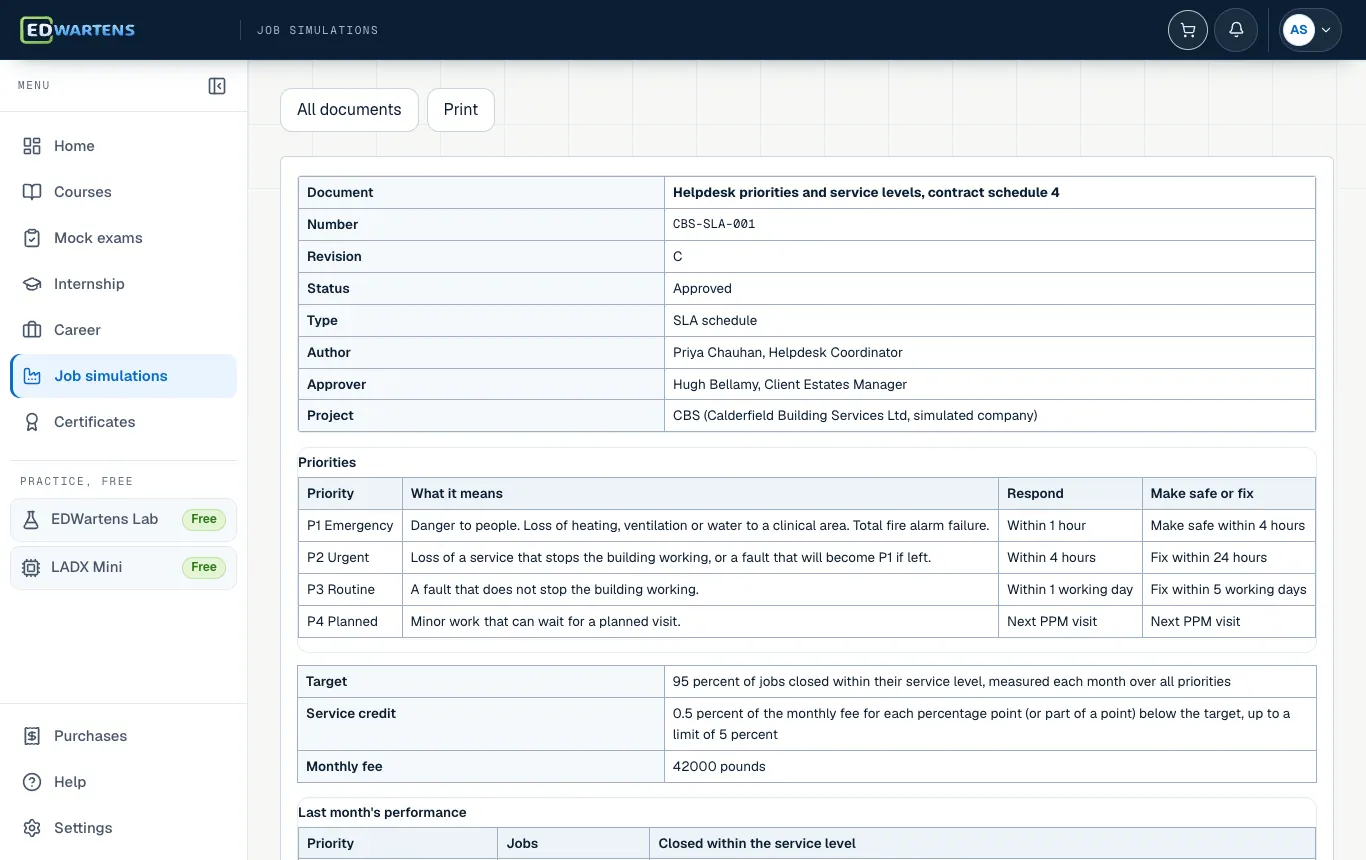Click the EDWartens logo

click(78, 30)
